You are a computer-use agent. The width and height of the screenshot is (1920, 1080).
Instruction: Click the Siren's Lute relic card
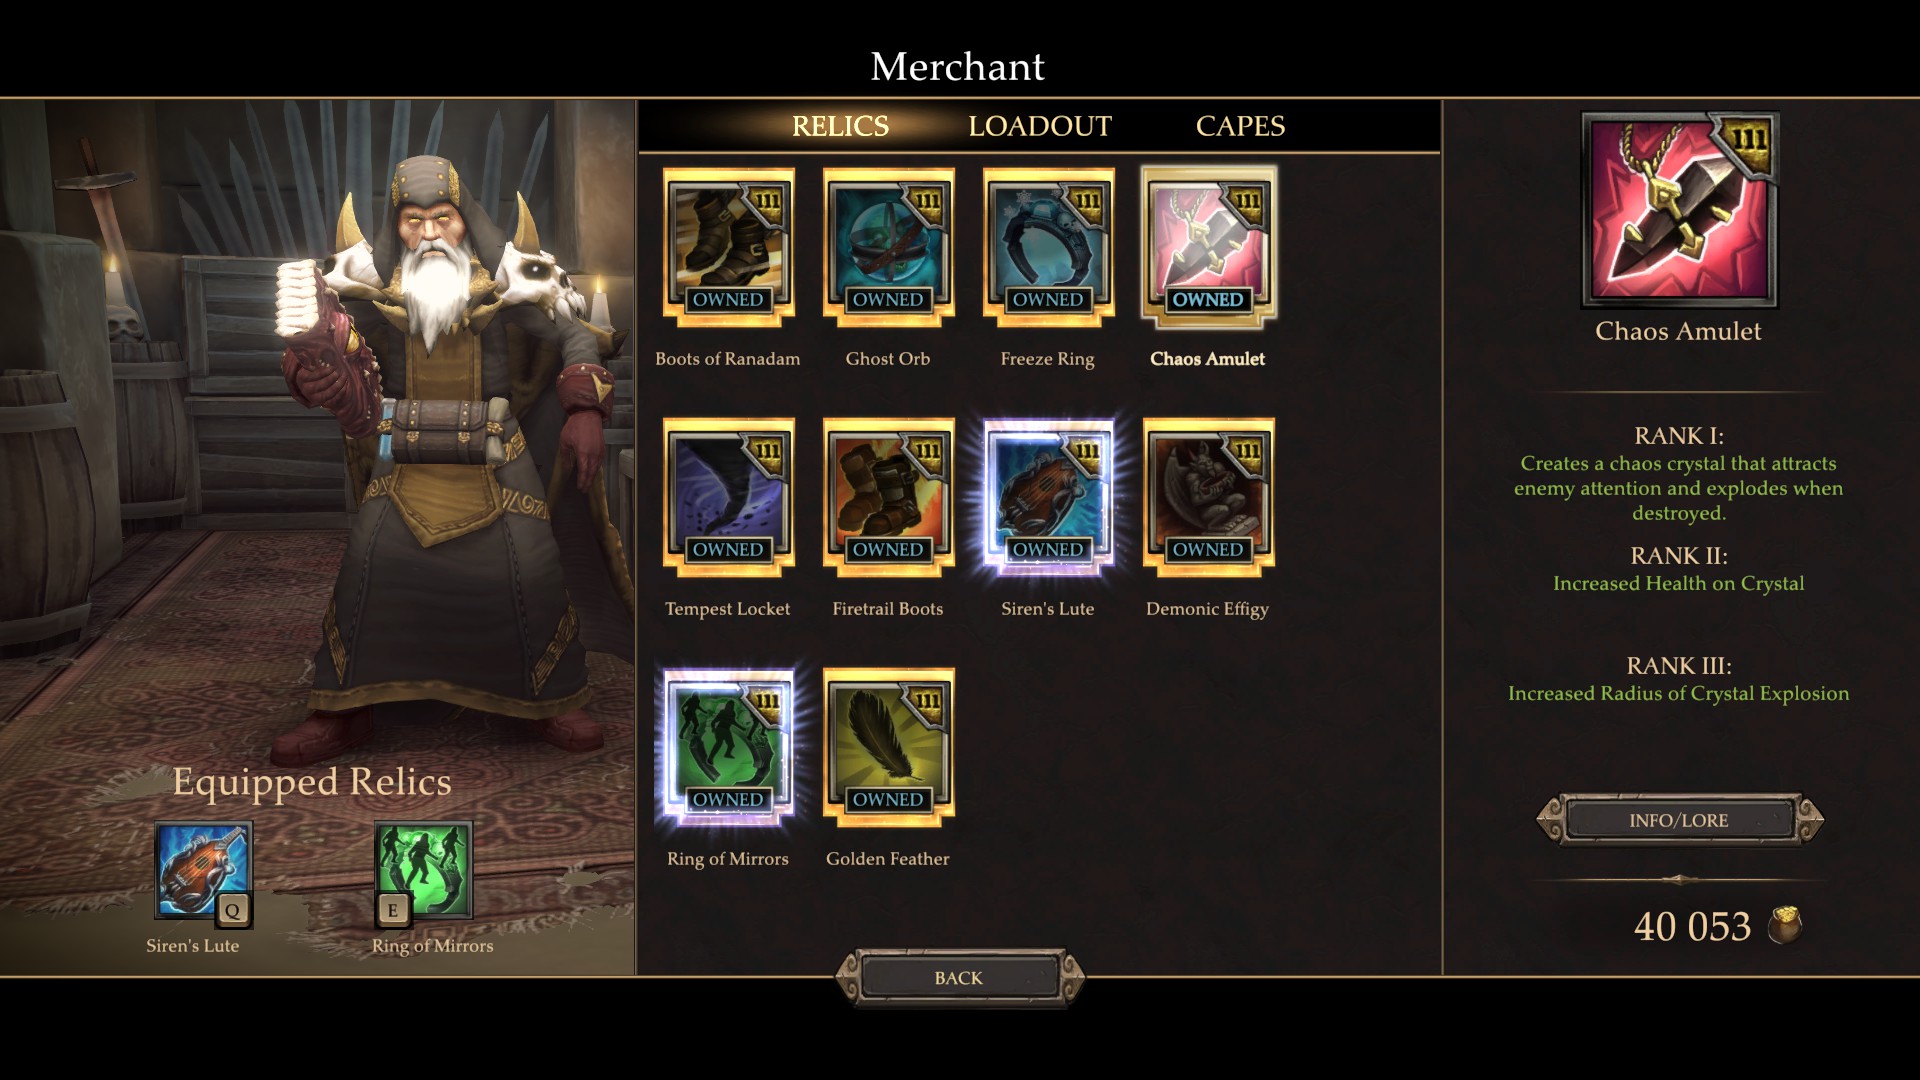point(1048,497)
